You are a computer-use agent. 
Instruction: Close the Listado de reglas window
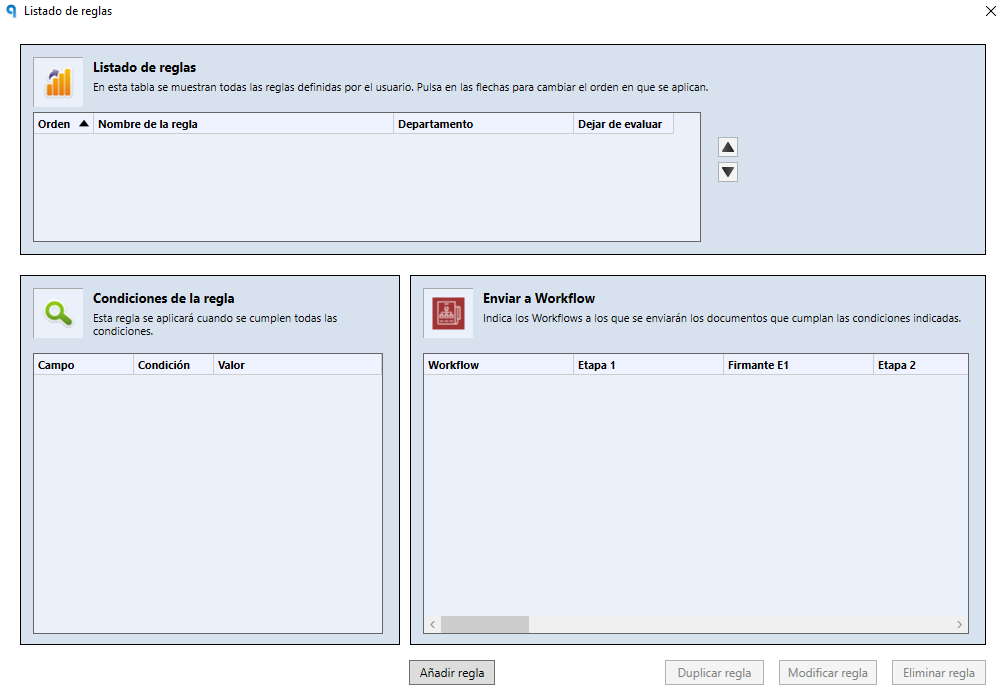click(990, 11)
